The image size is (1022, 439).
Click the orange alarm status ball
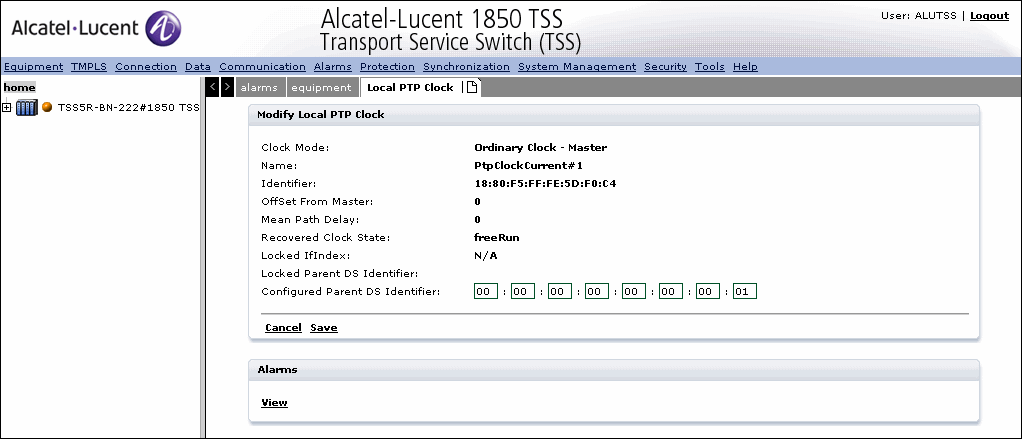pyautogui.click(x=47, y=107)
